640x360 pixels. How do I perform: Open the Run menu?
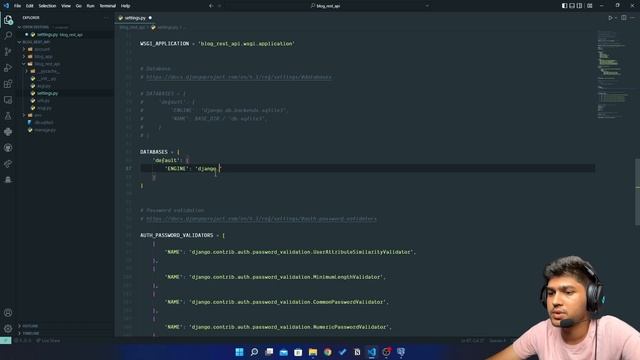(x=91, y=6)
